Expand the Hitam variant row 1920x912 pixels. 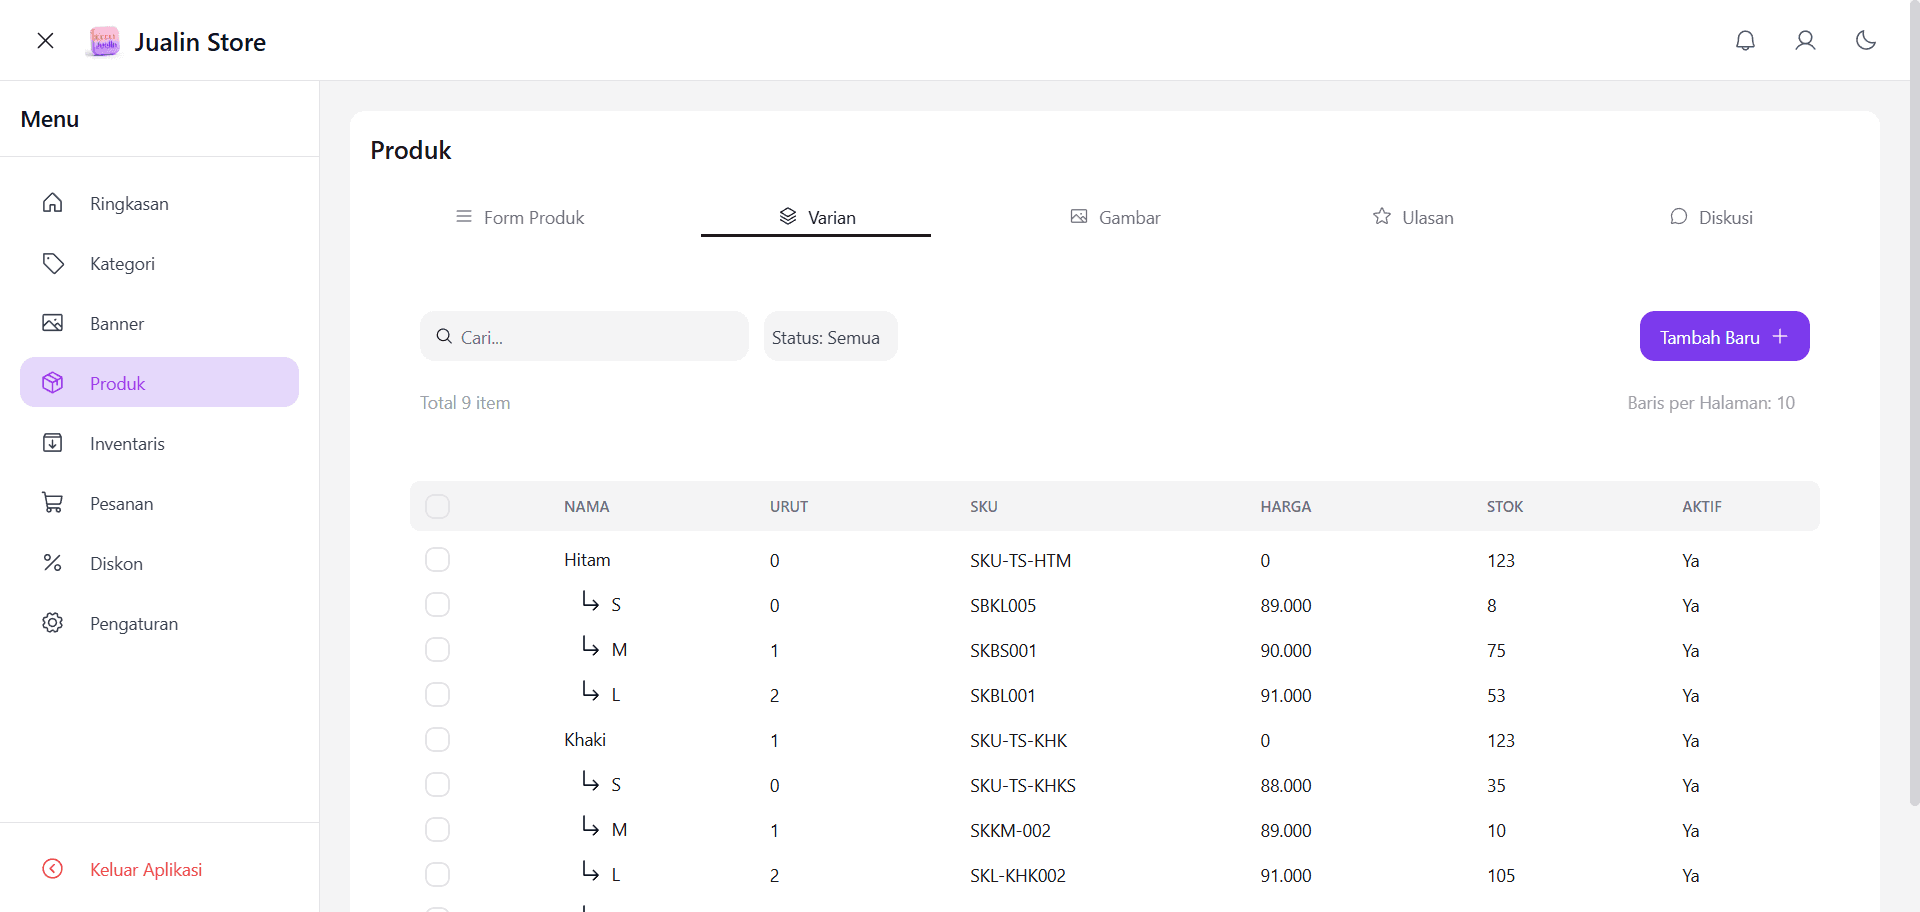(587, 559)
